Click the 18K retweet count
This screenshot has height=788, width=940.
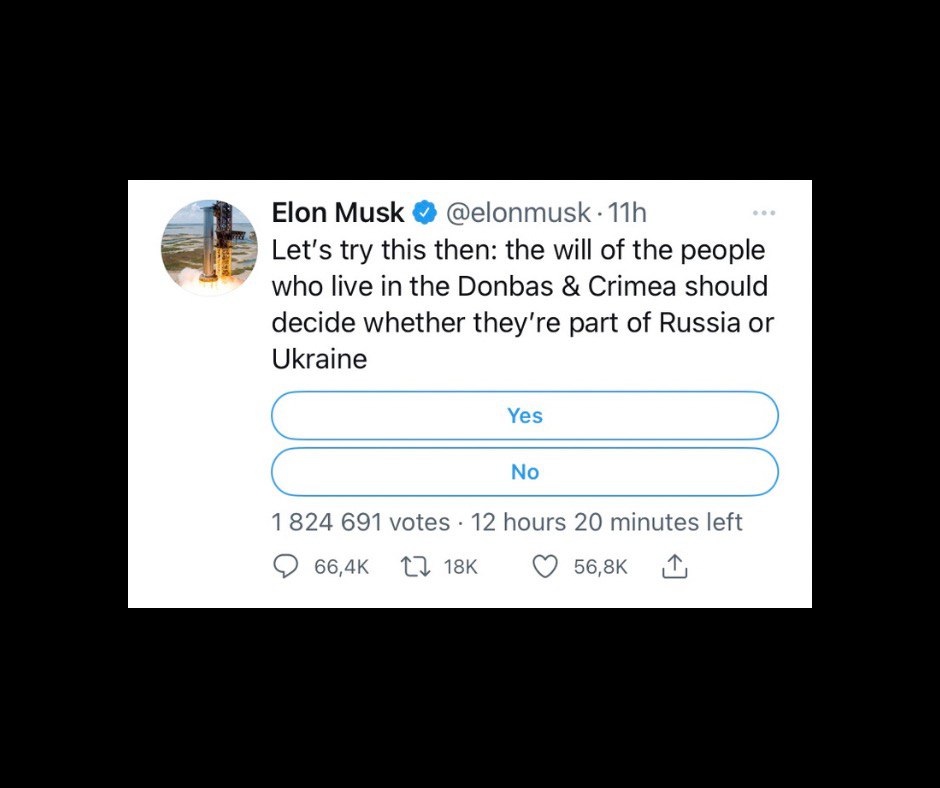tap(461, 567)
